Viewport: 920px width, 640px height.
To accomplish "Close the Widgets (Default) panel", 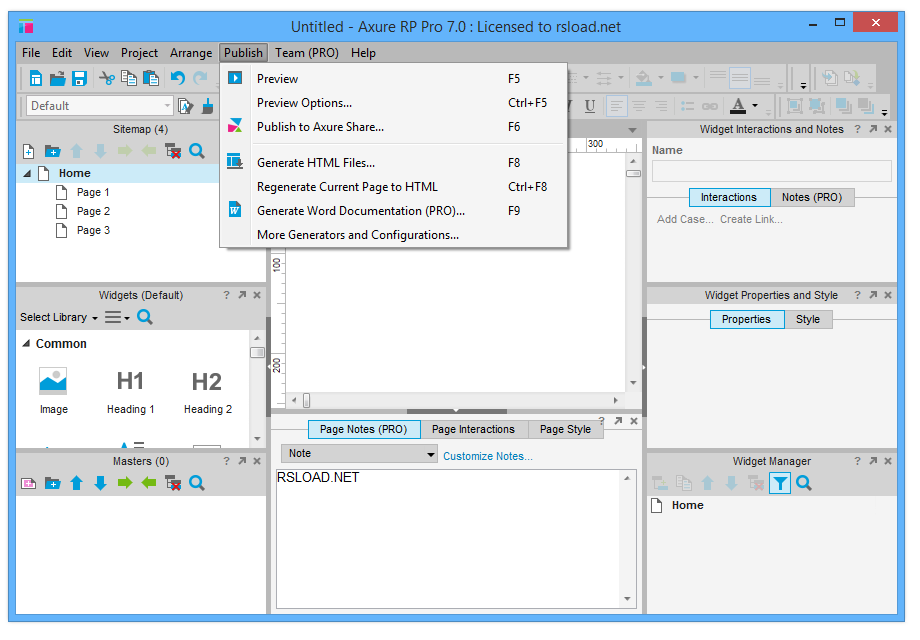I will pyautogui.click(x=257, y=296).
